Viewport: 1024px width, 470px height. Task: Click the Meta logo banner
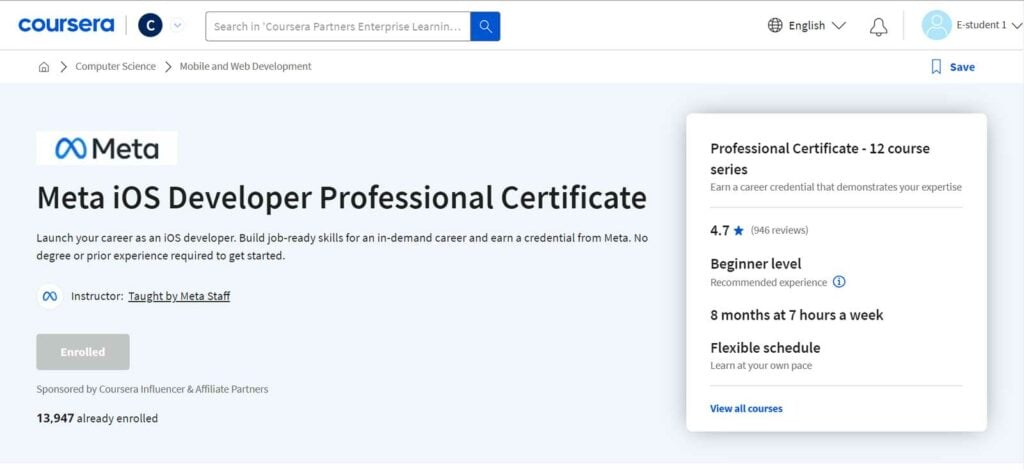tap(107, 148)
